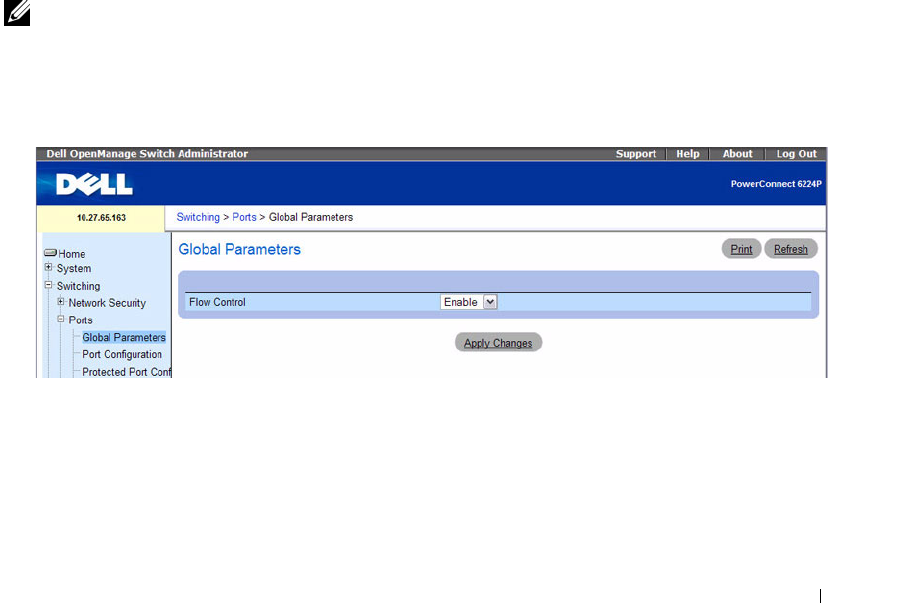900x603 pixels.
Task: Click the Dell OpenManage Switch Administrator title
Action: [x=147, y=154]
